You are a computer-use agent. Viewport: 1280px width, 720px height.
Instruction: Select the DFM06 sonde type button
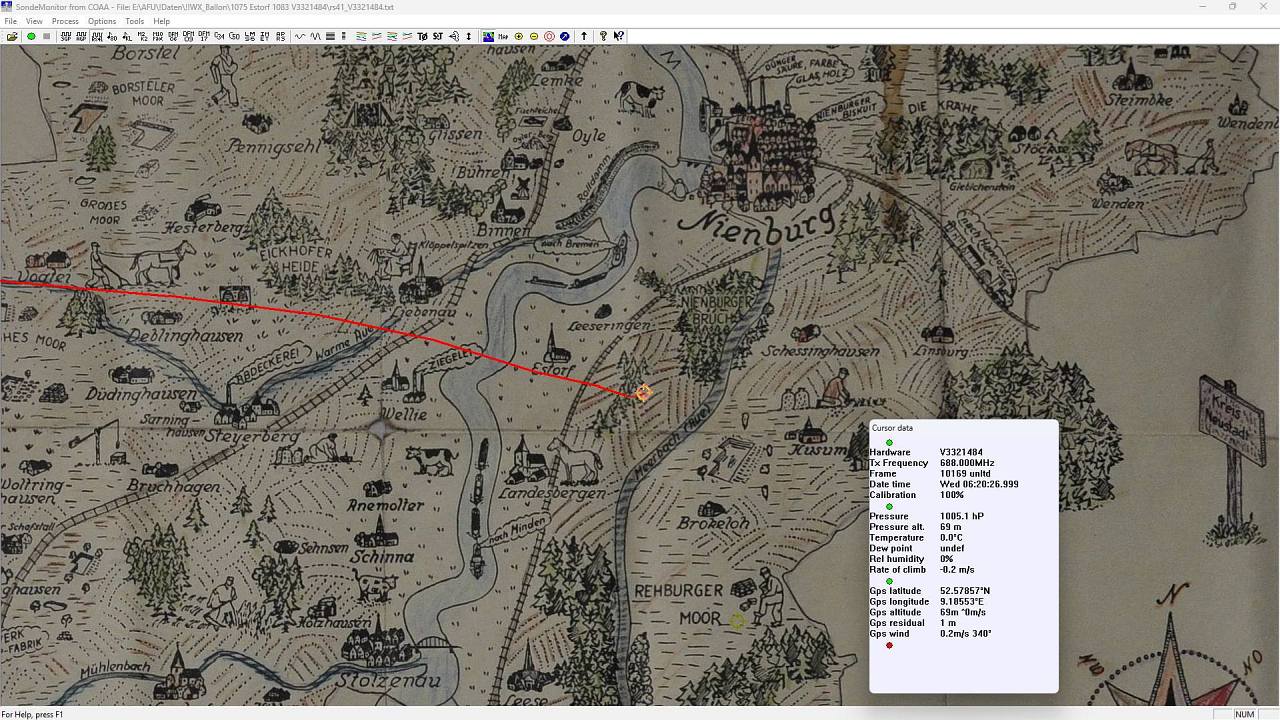coord(173,36)
